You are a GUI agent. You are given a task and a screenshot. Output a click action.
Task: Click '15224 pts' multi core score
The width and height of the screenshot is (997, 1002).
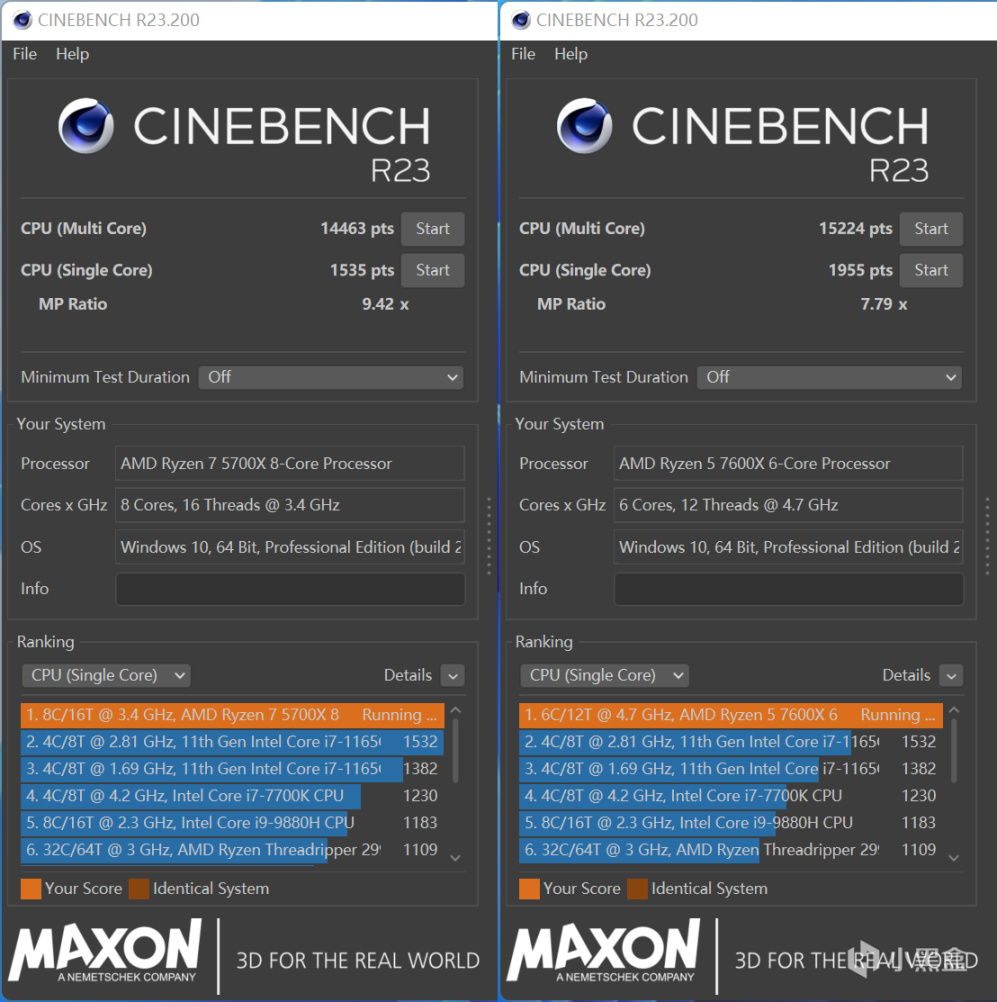(856, 229)
